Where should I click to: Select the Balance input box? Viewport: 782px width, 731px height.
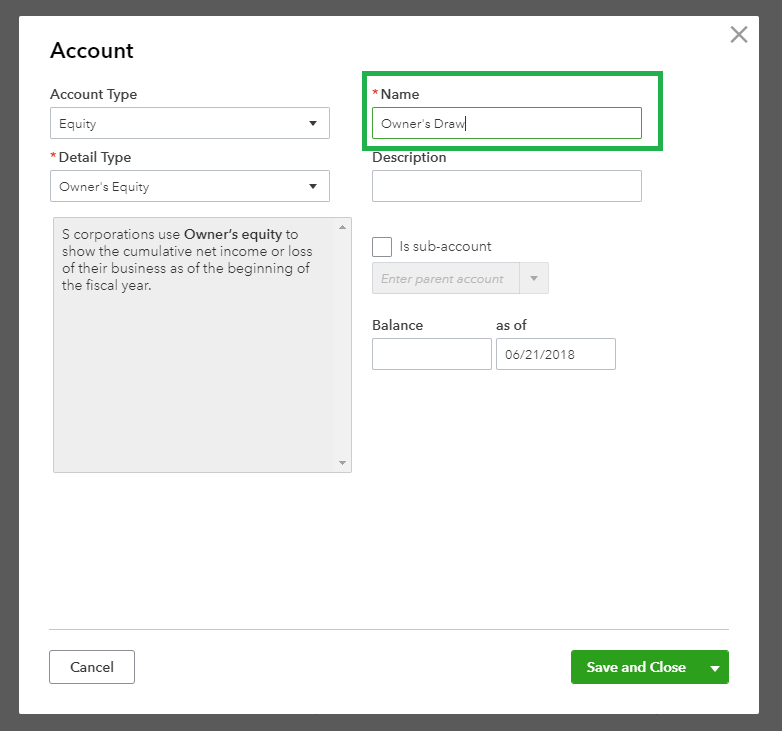click(431, 355)
